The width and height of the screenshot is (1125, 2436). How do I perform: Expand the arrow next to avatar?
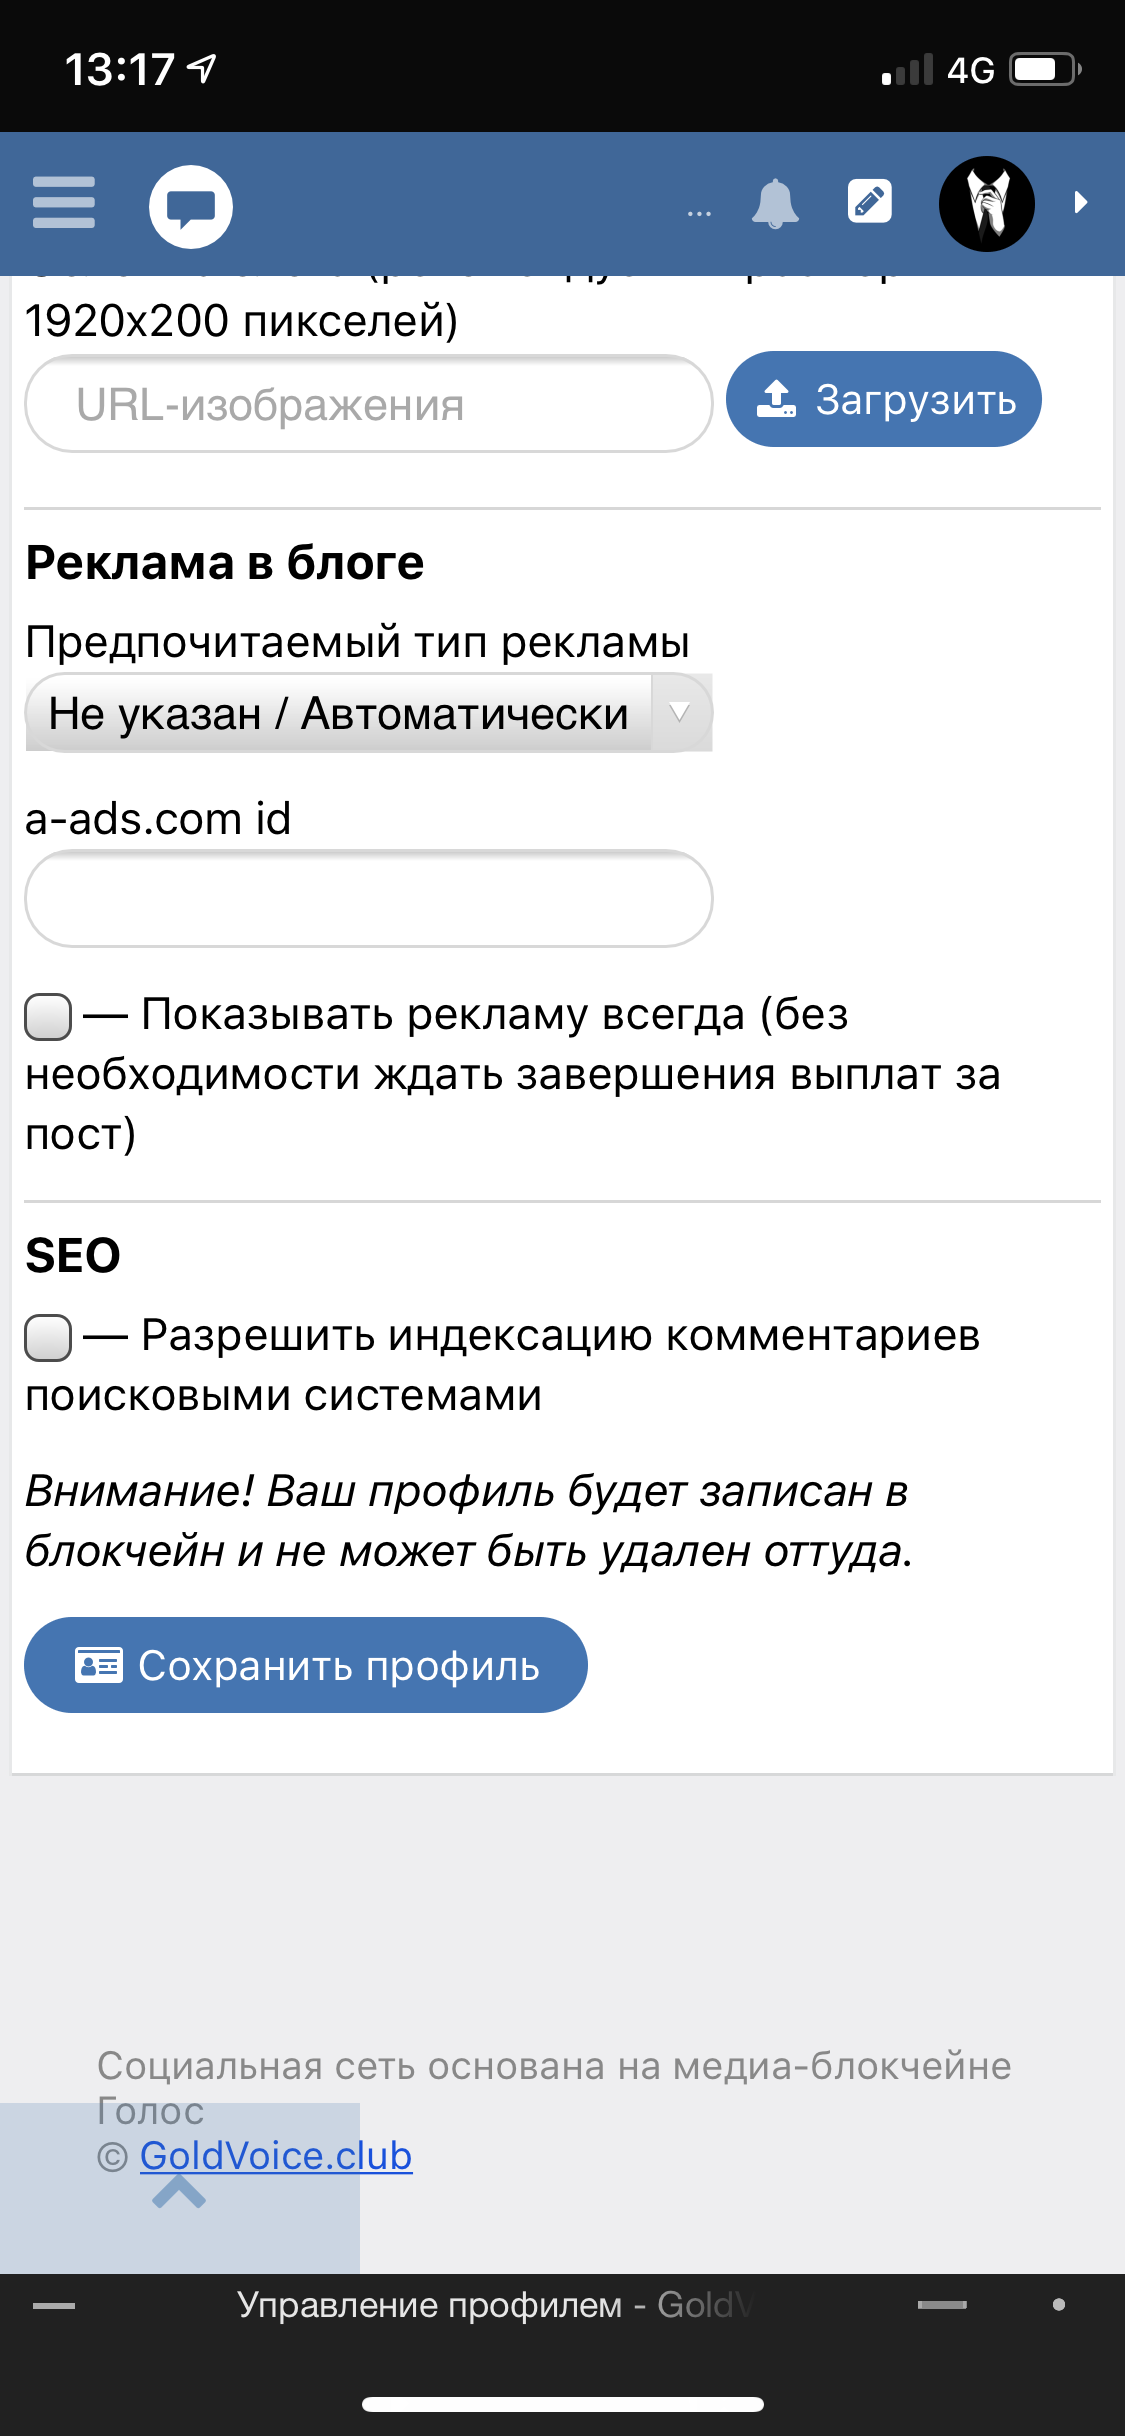1080,203
